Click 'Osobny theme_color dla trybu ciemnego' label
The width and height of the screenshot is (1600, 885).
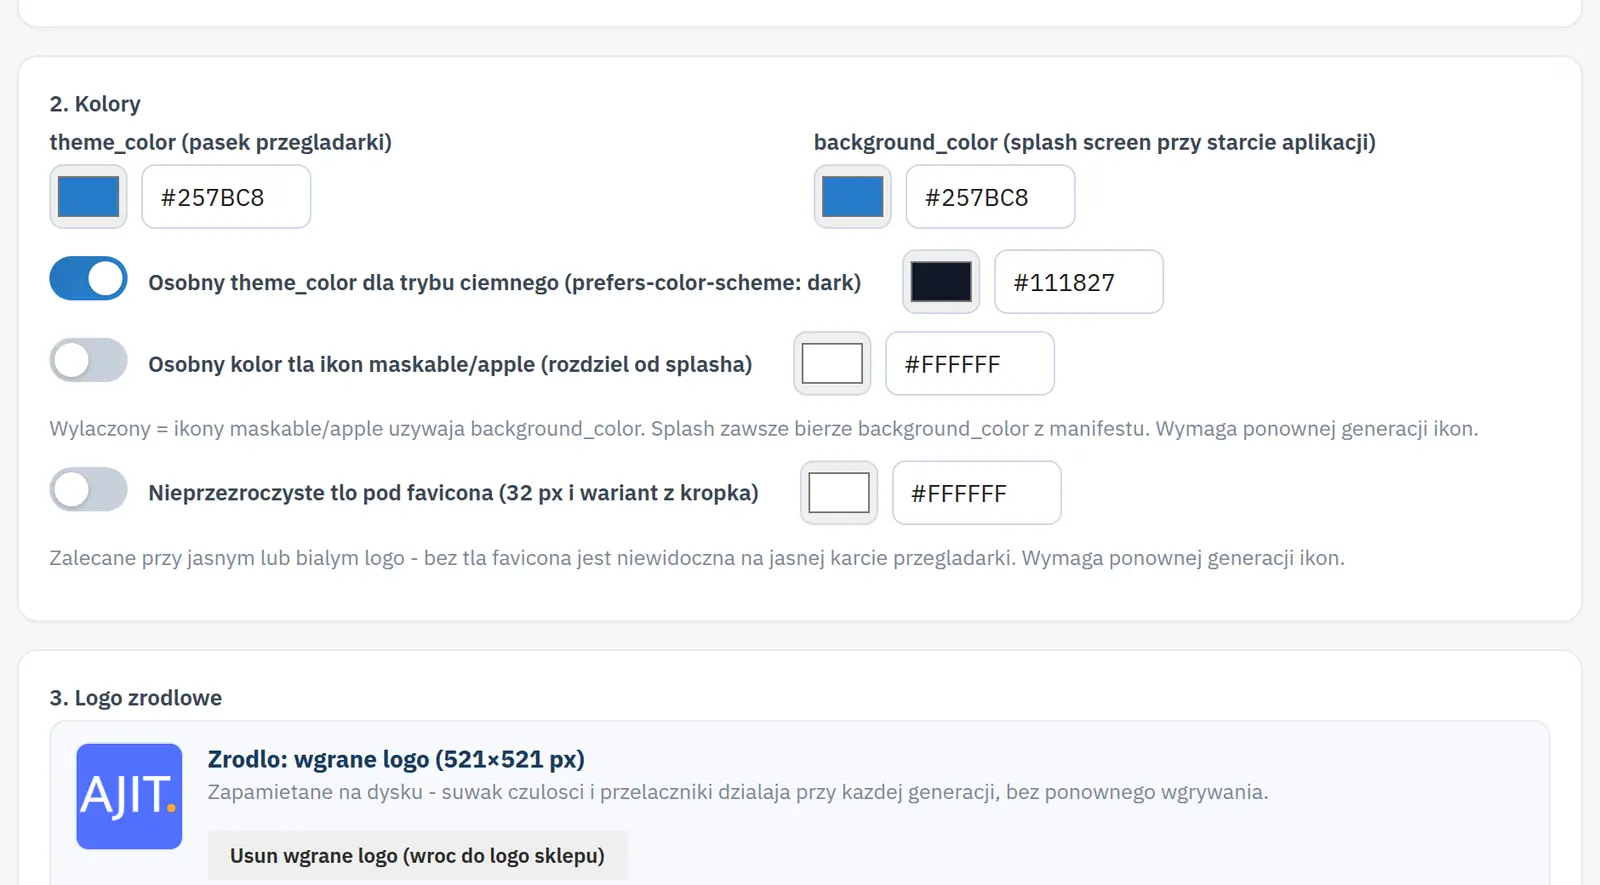pos(505,283)
